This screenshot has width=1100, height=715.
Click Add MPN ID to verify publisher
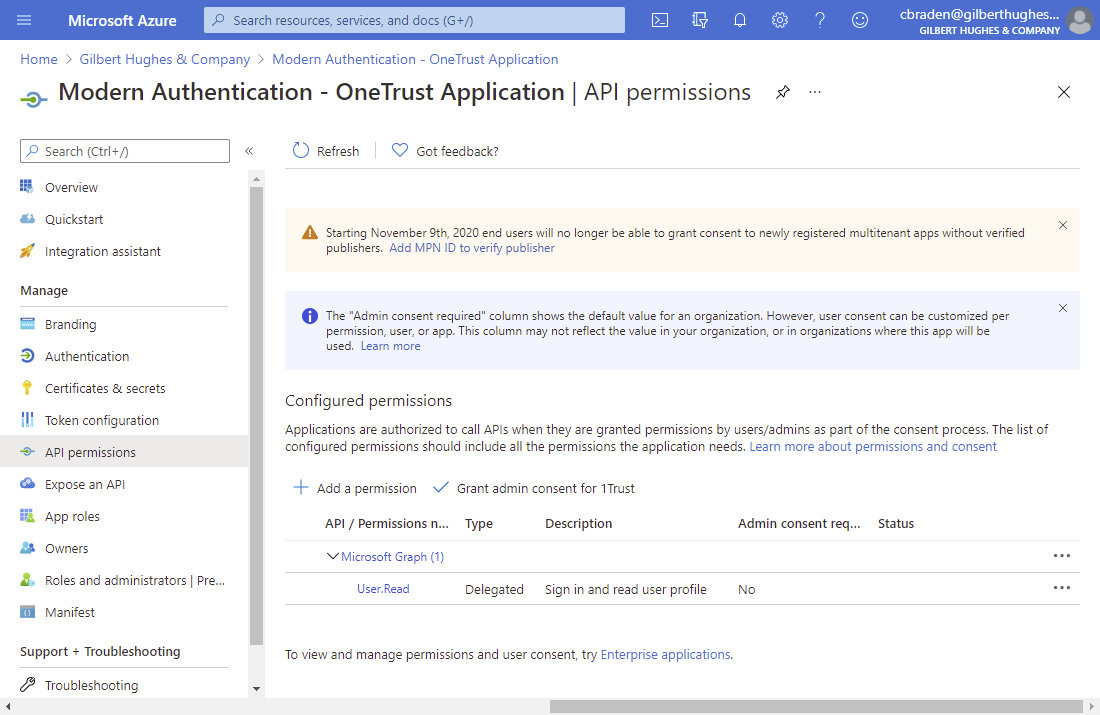coord(472,248)
